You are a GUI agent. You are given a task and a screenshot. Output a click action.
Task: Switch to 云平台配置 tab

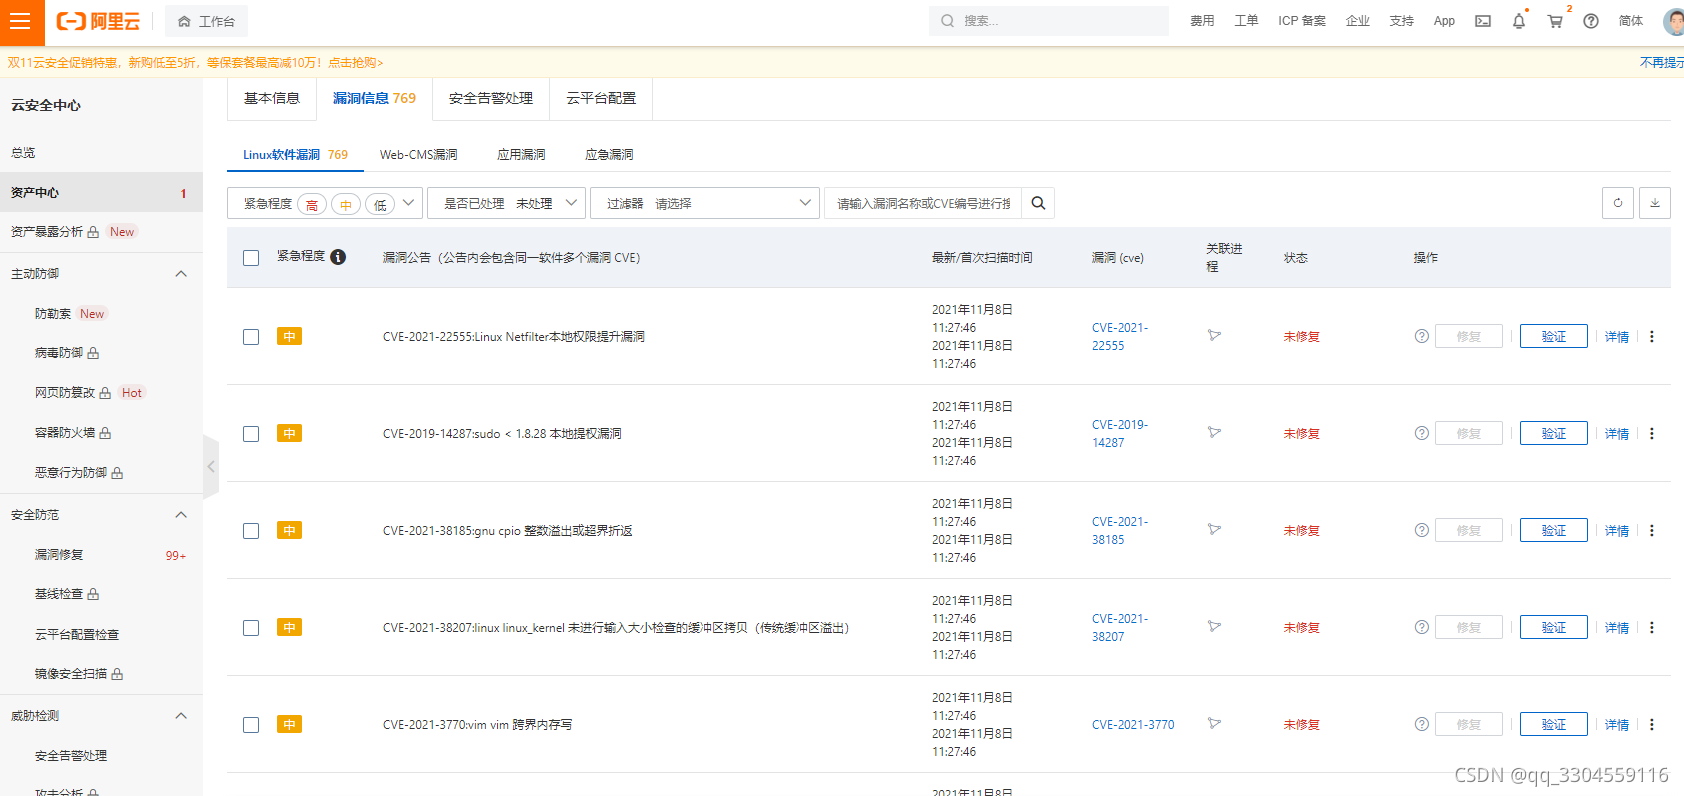coord(601,98)
